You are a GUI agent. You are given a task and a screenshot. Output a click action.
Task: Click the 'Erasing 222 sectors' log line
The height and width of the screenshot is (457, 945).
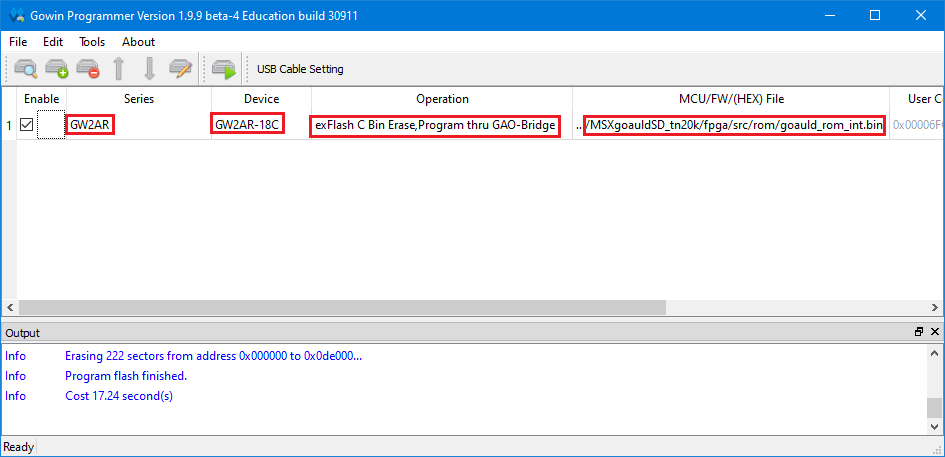click(x=213, y=356)
